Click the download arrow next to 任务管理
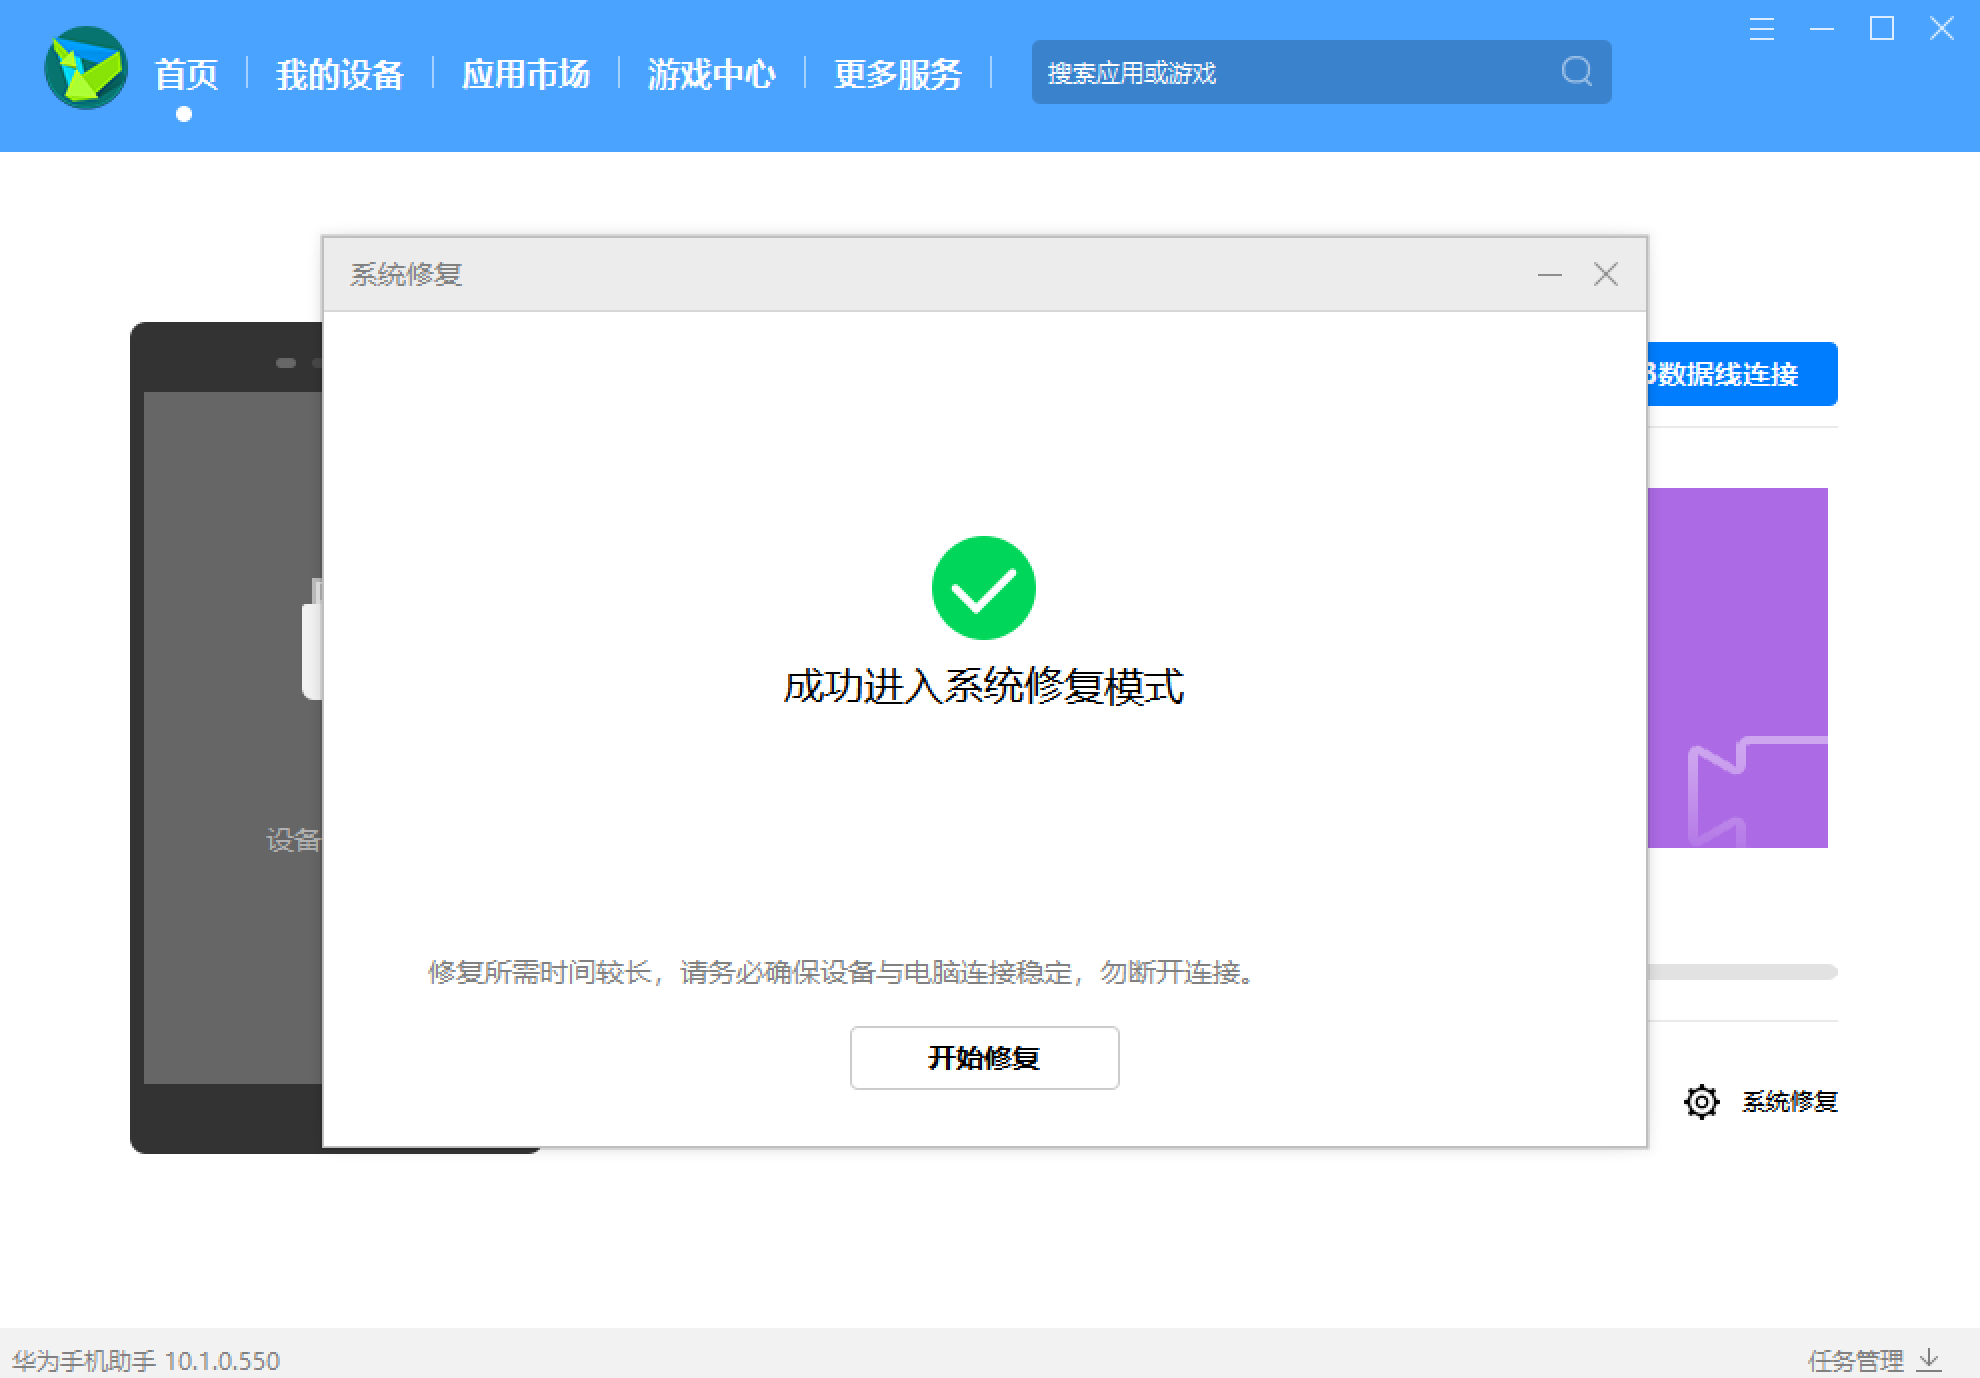Screen dimensions: 1980x1378 1928,1358
